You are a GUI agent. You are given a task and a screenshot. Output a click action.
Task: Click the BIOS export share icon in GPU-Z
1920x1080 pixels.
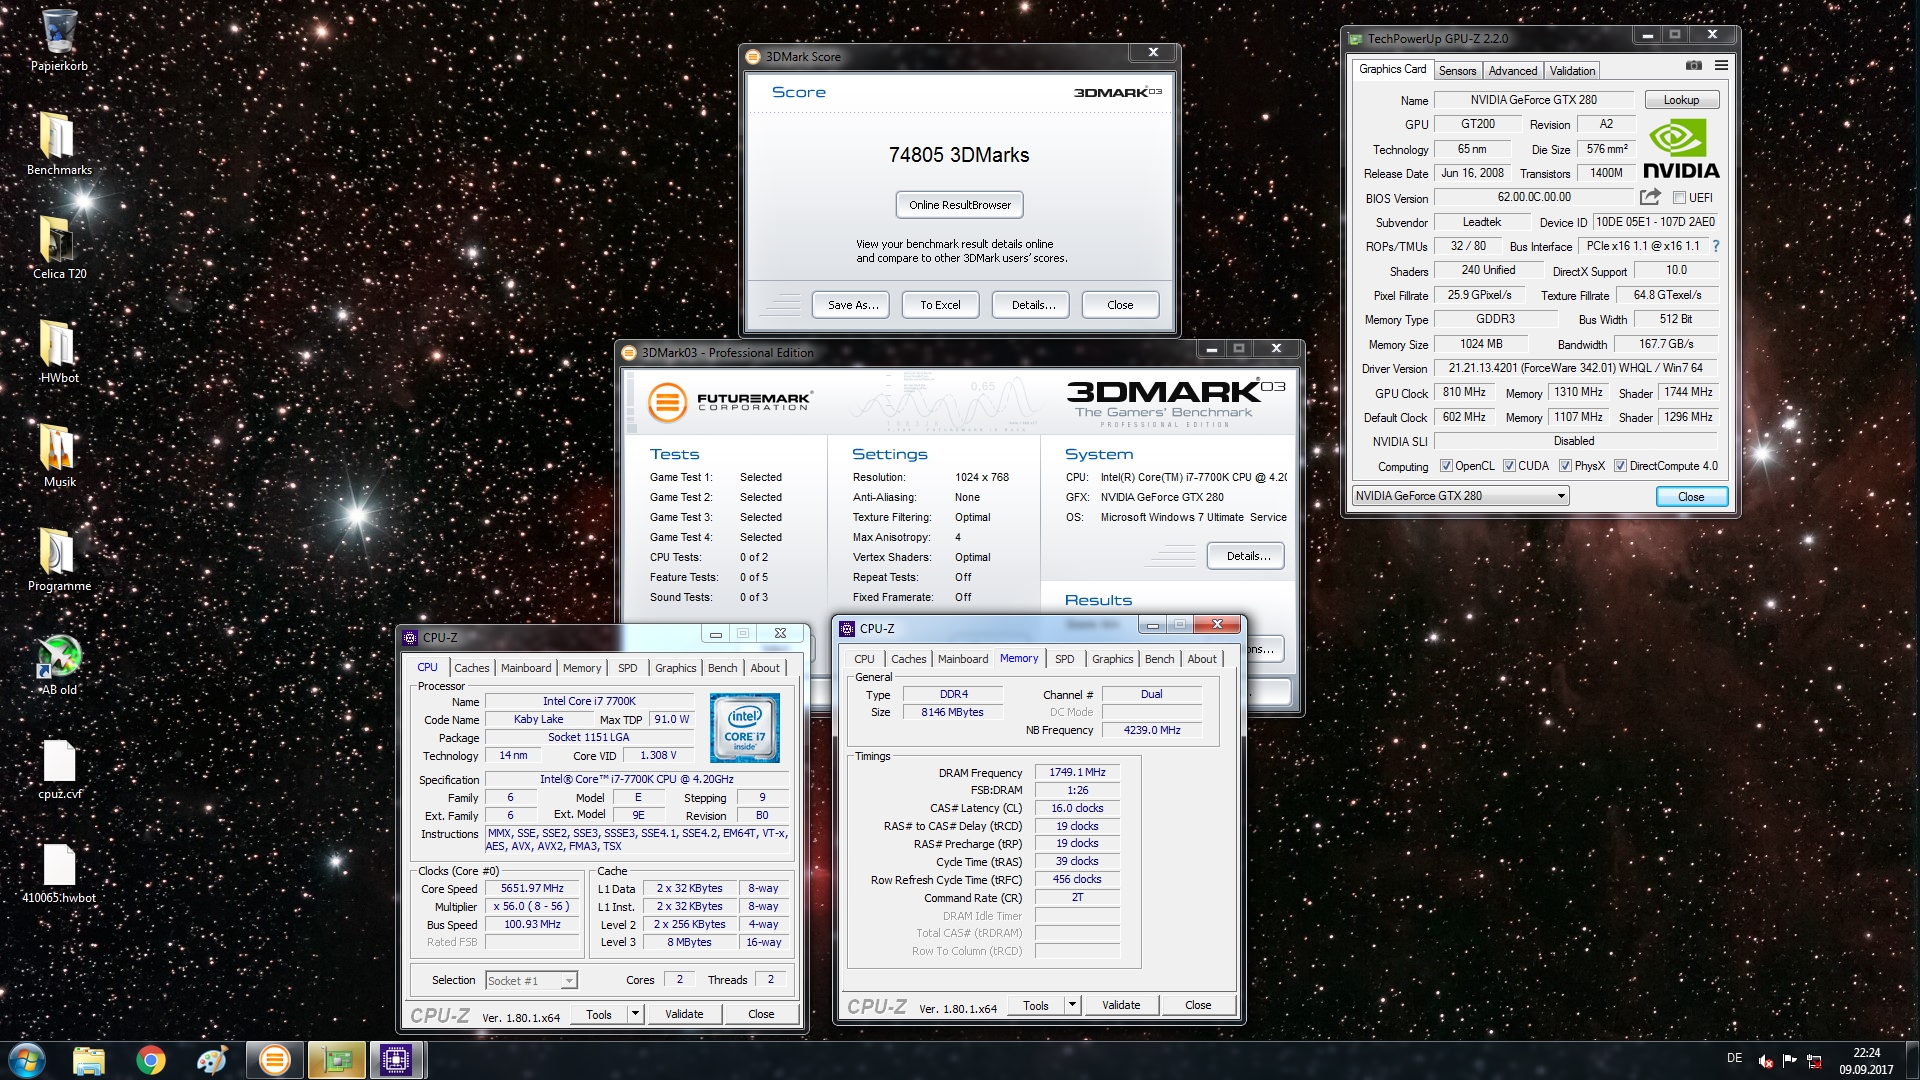(x=1650, y=197)
